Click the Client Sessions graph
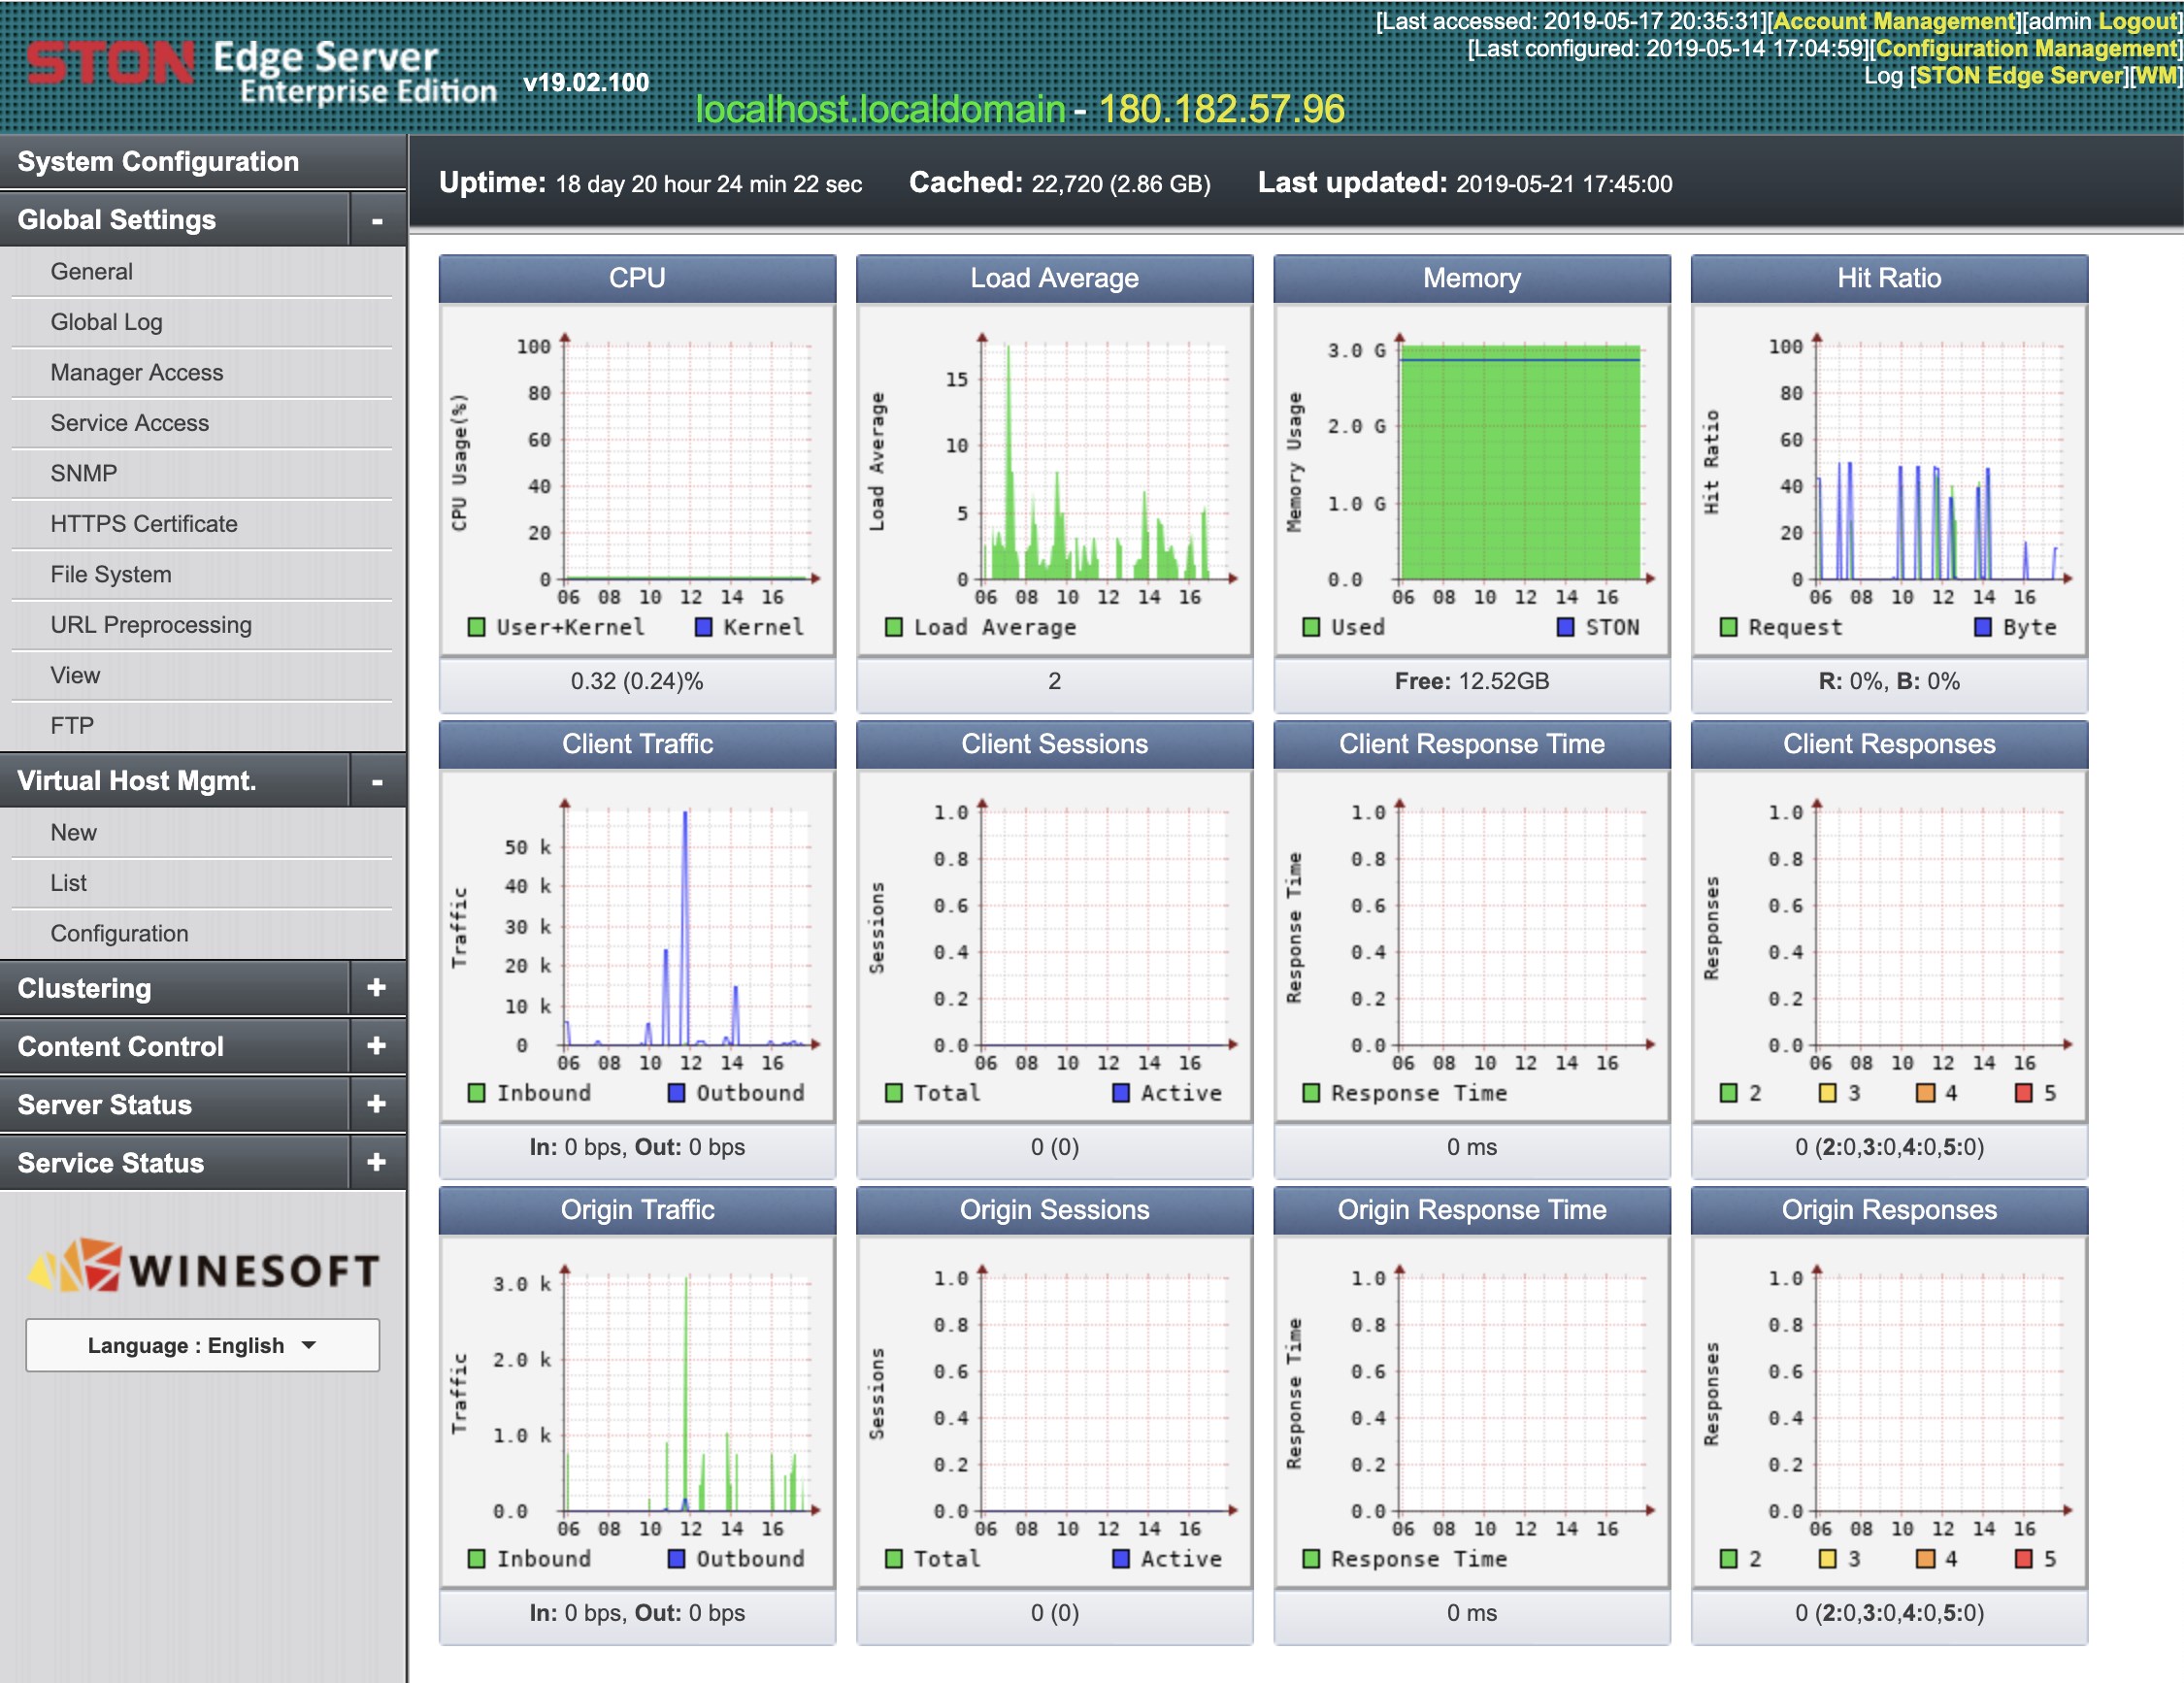Image resolution: width=2184 pixels, height=1683 pixels. pyautogui.click(x=1054, y=946)
